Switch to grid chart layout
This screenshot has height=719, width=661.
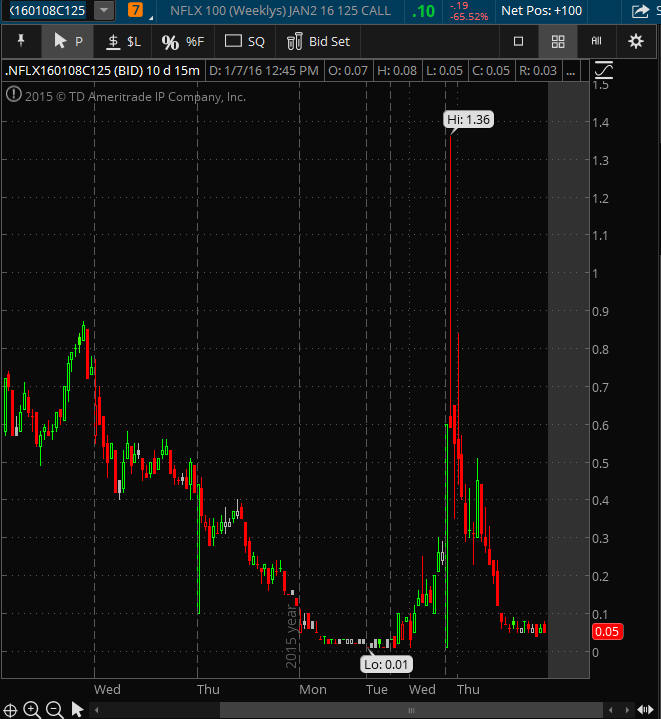pos(558,42)
